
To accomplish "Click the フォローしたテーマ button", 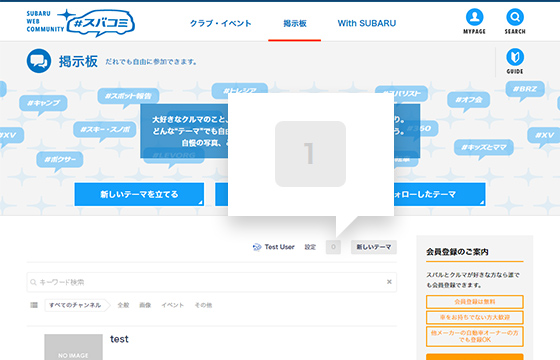I will point(440,194).
